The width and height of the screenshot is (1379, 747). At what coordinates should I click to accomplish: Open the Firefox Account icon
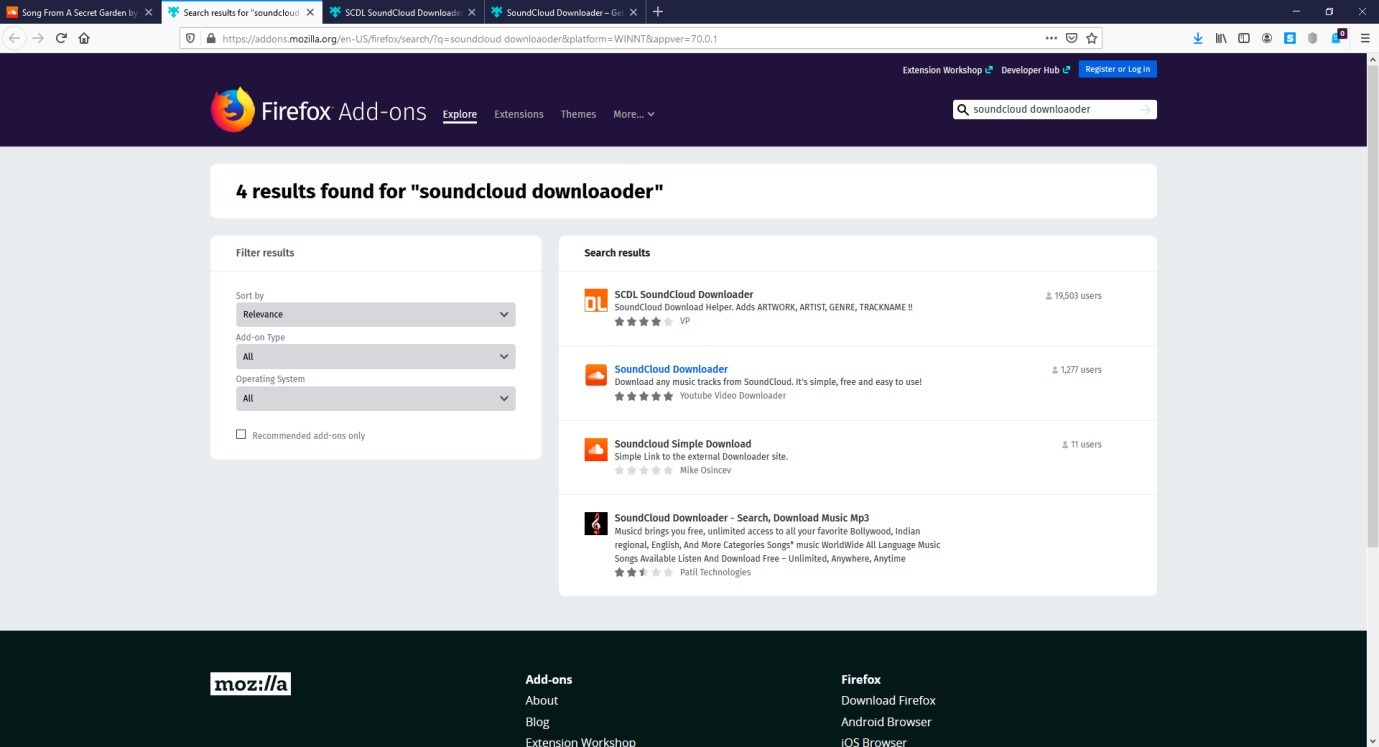[1267, 38]
